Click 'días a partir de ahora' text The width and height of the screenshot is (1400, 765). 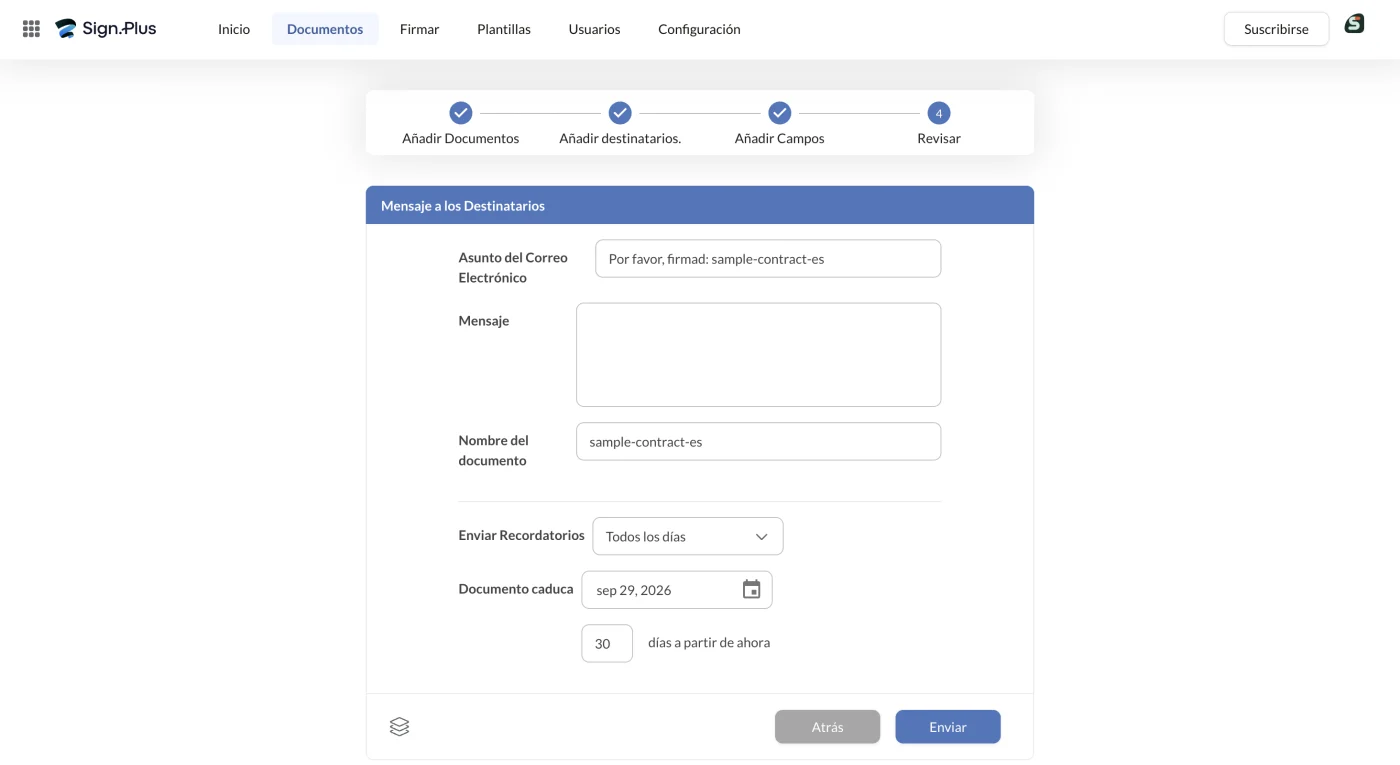tap(709, 643)
